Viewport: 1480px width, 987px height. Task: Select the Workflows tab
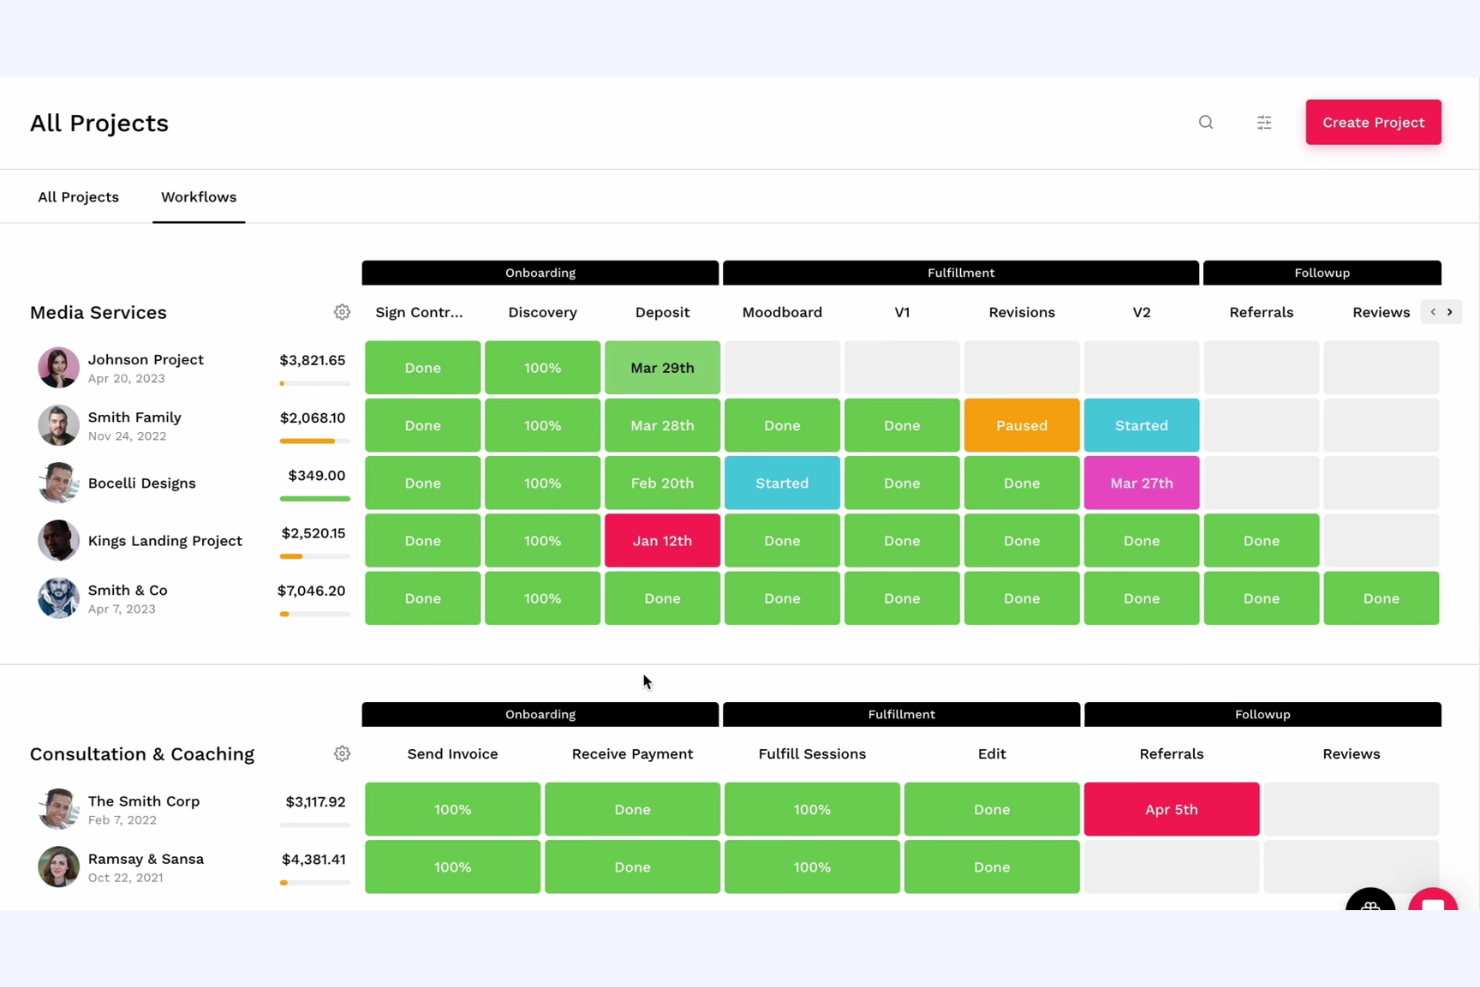(199, 197)
